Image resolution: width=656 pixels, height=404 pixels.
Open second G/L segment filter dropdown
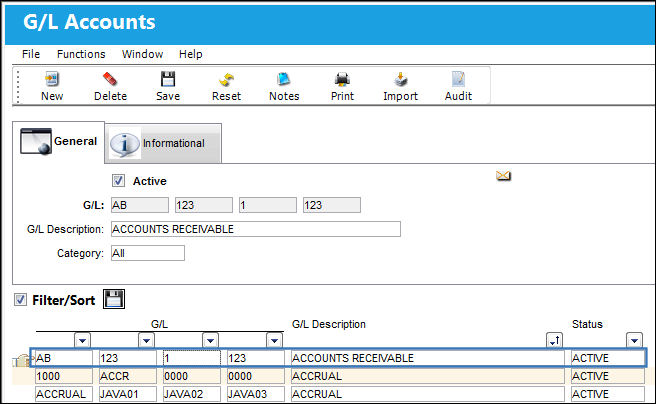(146, 340)
